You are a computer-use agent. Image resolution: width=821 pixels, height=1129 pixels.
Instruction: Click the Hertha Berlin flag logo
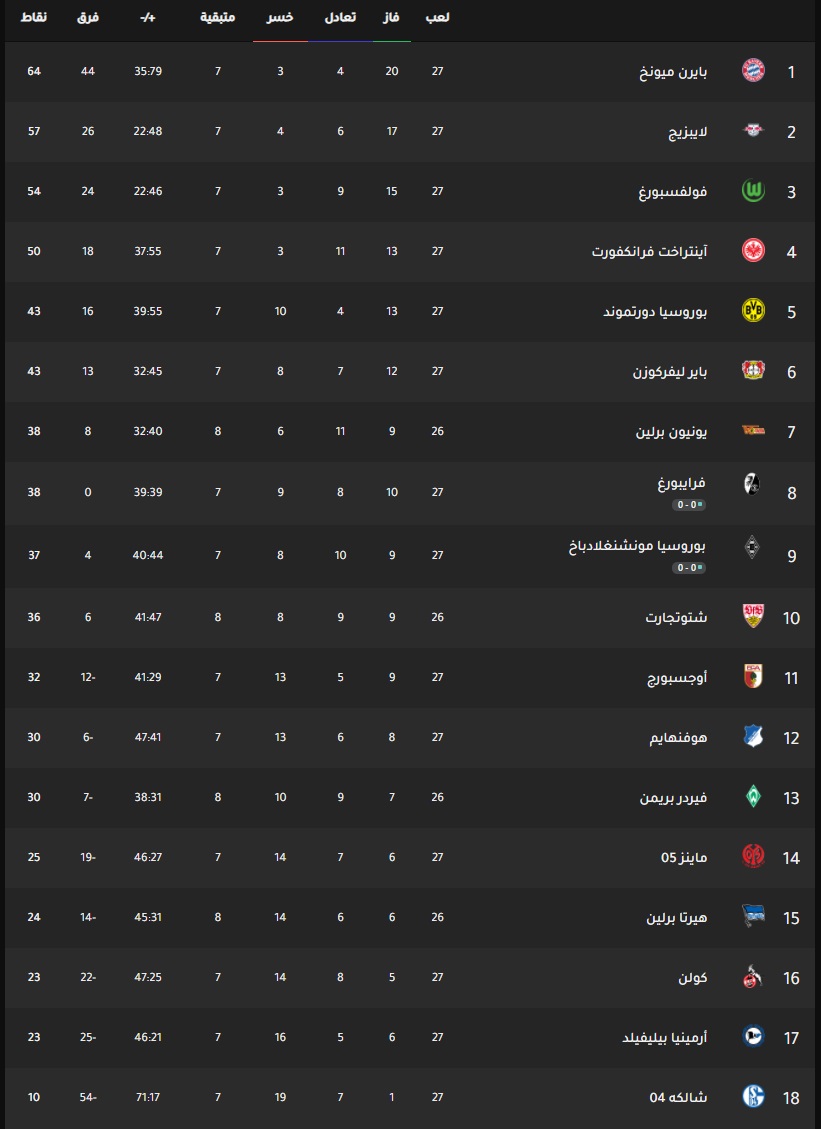[x=753, y=916]
